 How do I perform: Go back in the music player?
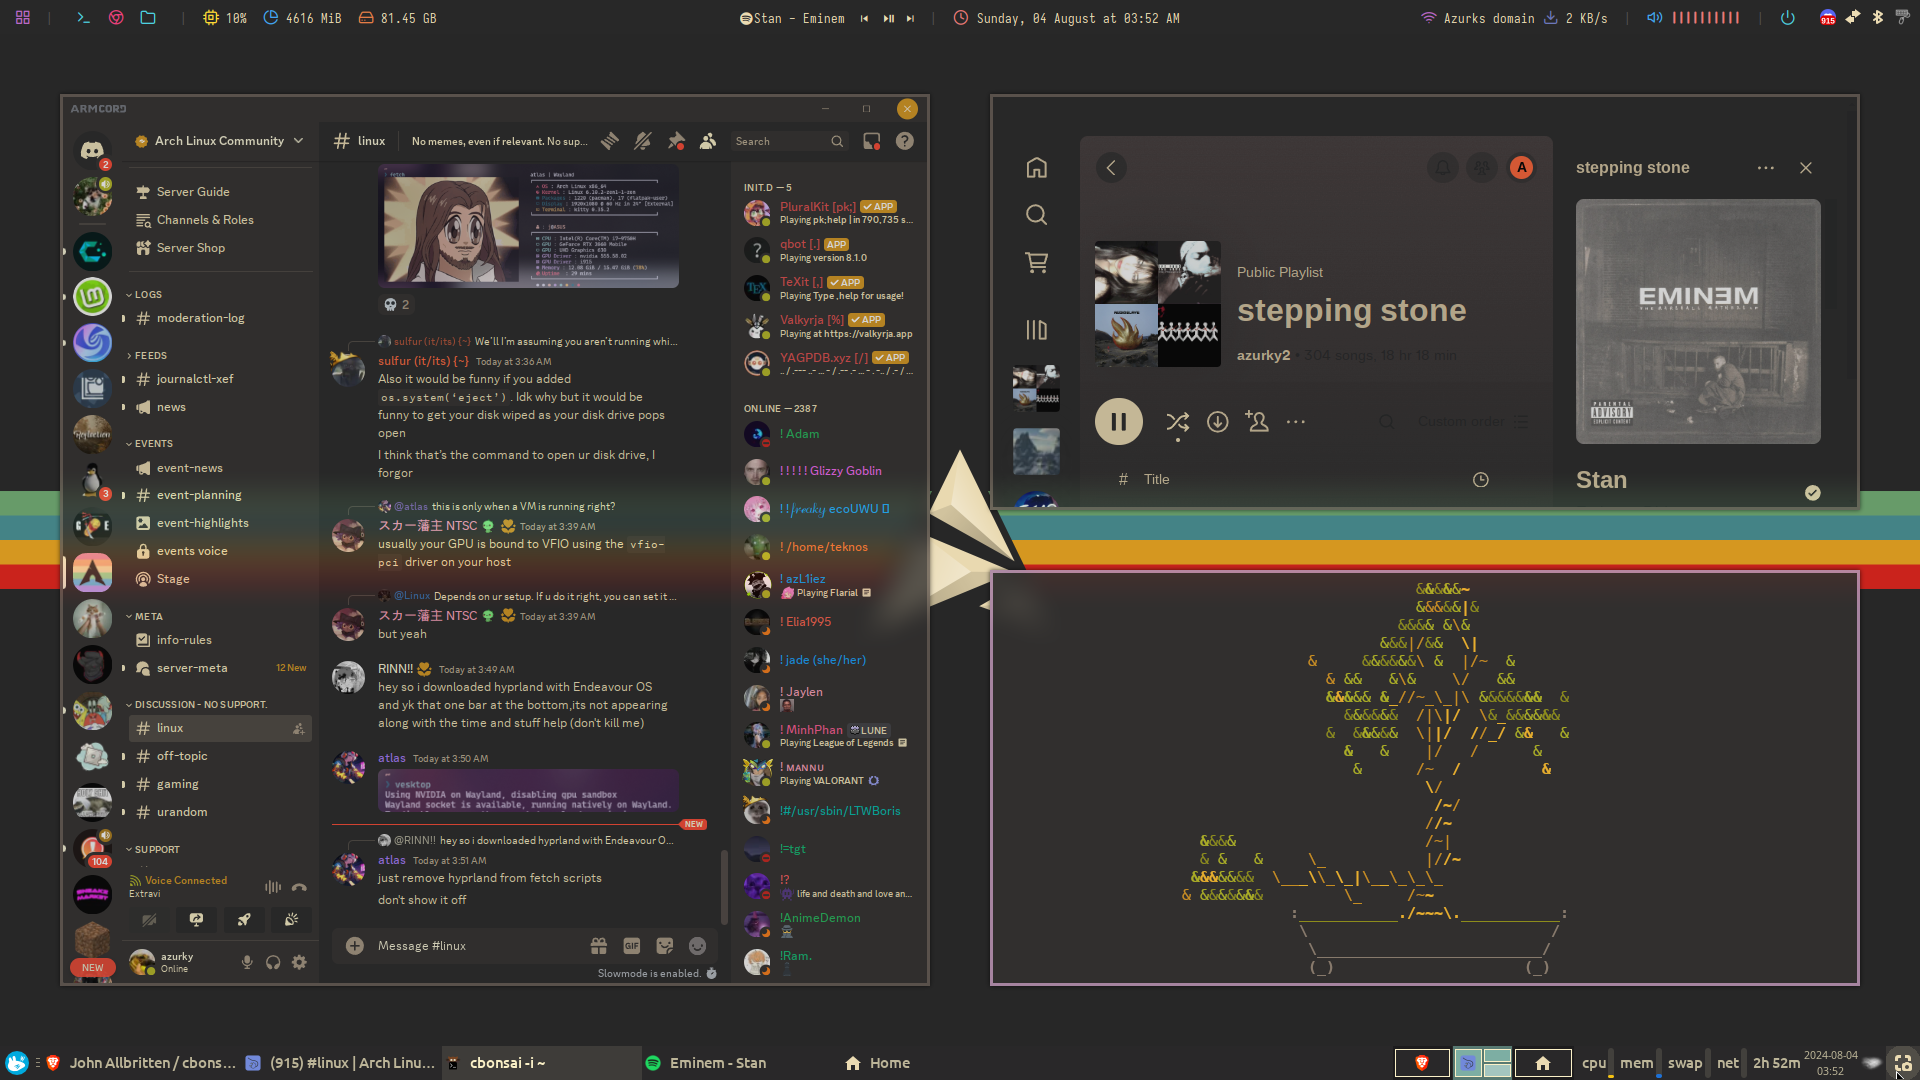pyautogui.click(x=1111, y=168)
